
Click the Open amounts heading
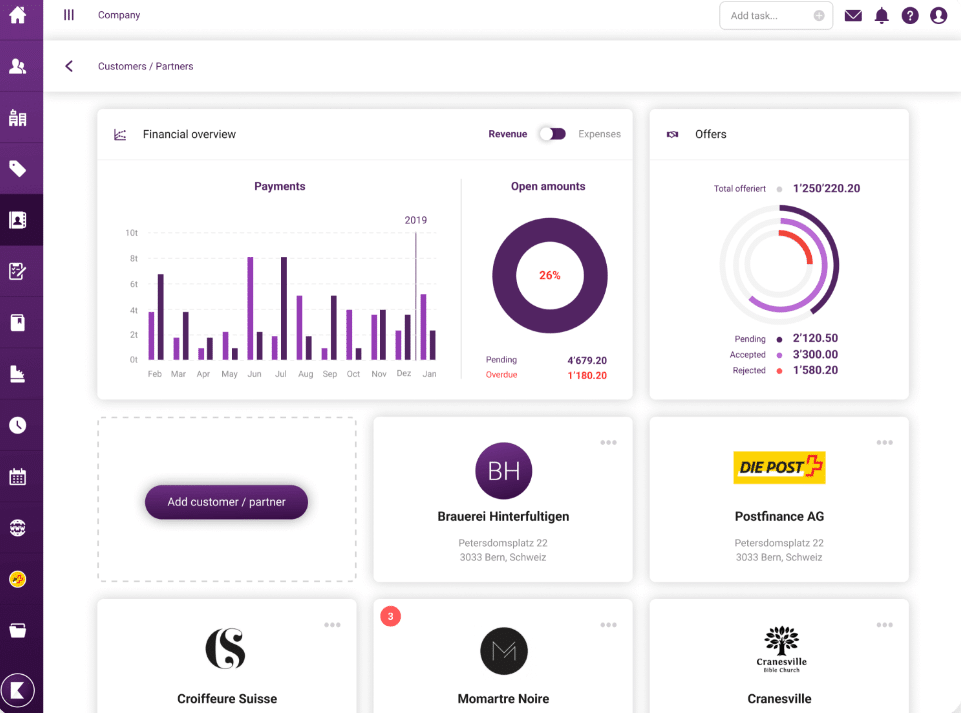(x=548, y=186)
